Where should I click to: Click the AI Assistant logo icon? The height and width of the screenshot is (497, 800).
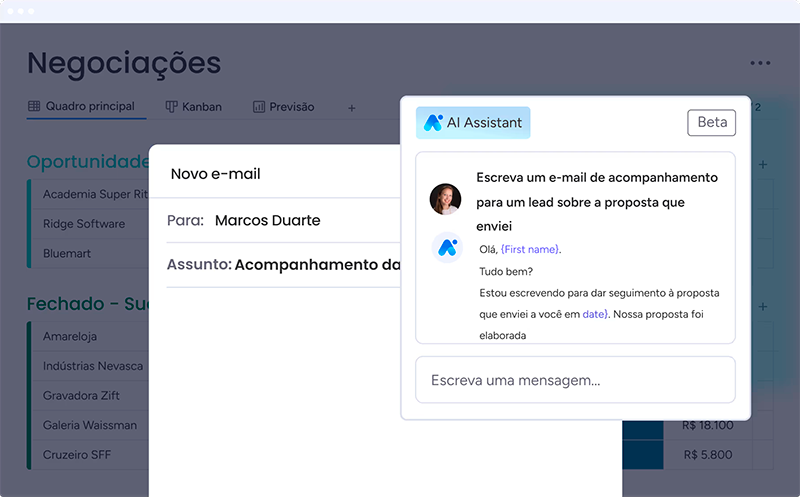pyautogui.click(x=434, y=123)
